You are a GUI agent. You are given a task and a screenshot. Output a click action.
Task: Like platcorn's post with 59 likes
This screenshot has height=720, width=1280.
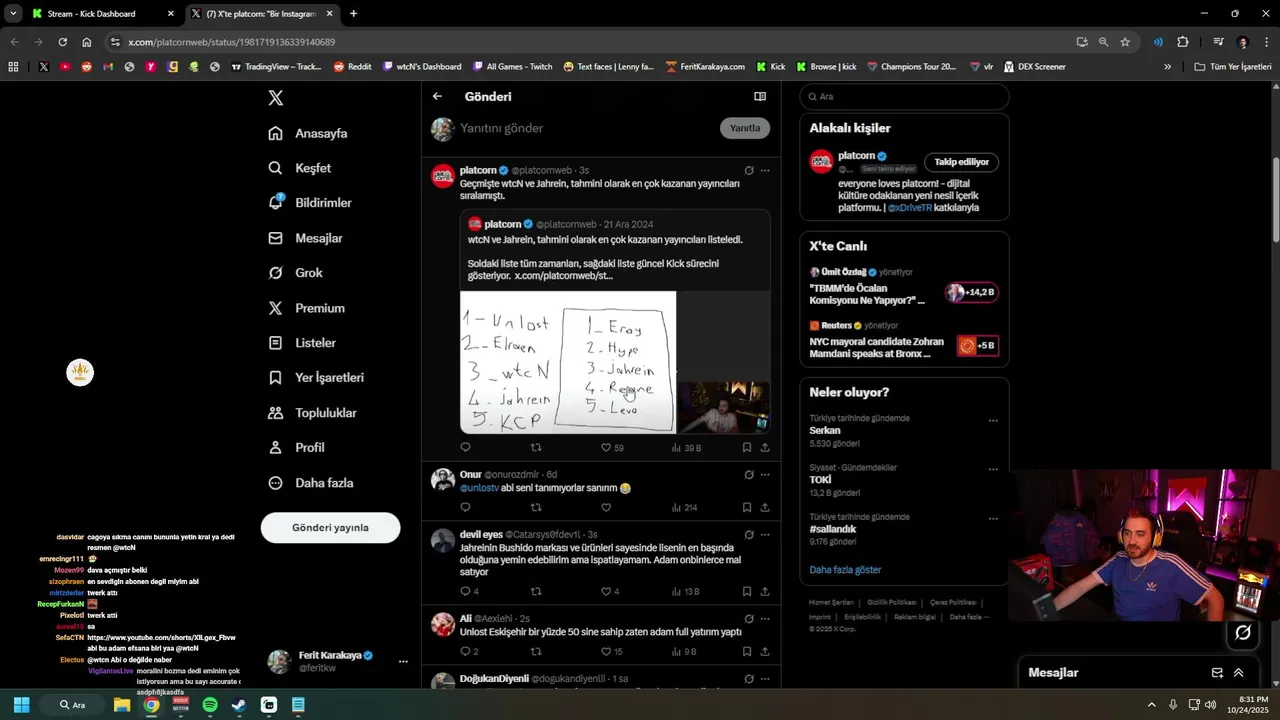(x=612, y=448)
